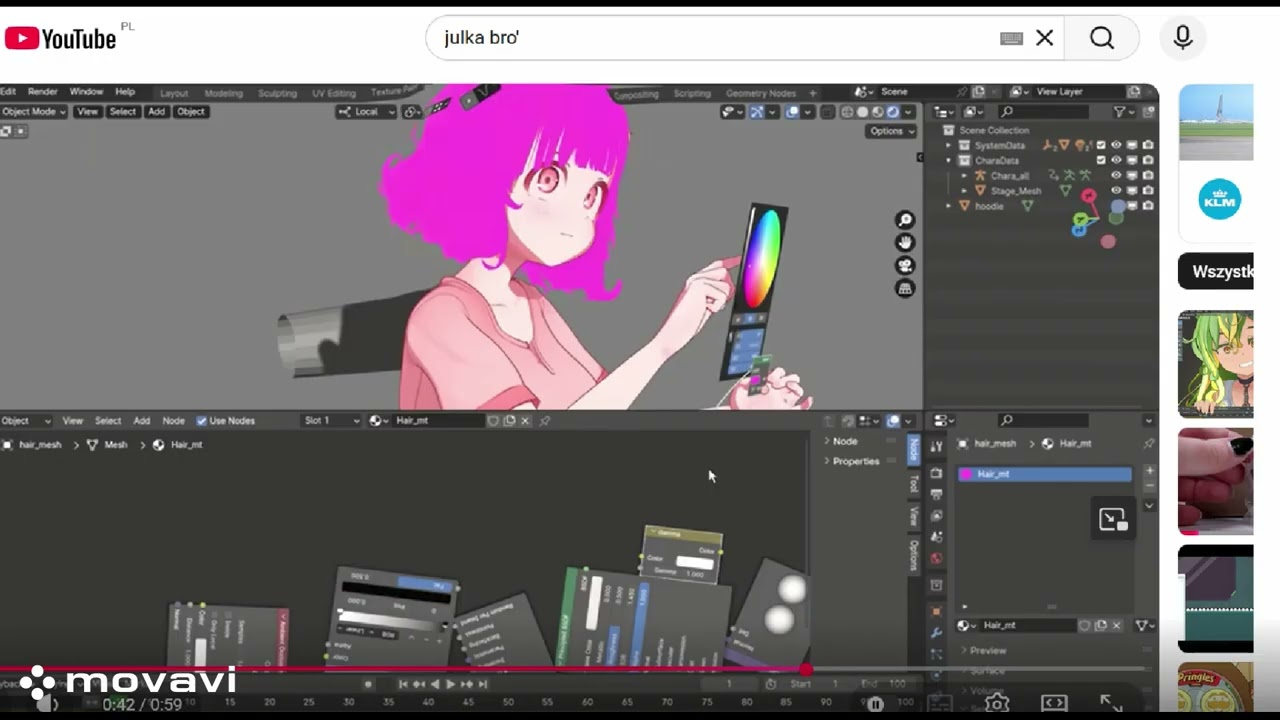Open YouTube player settings gear
1280x720 pixels.
(x=997, y=703)
